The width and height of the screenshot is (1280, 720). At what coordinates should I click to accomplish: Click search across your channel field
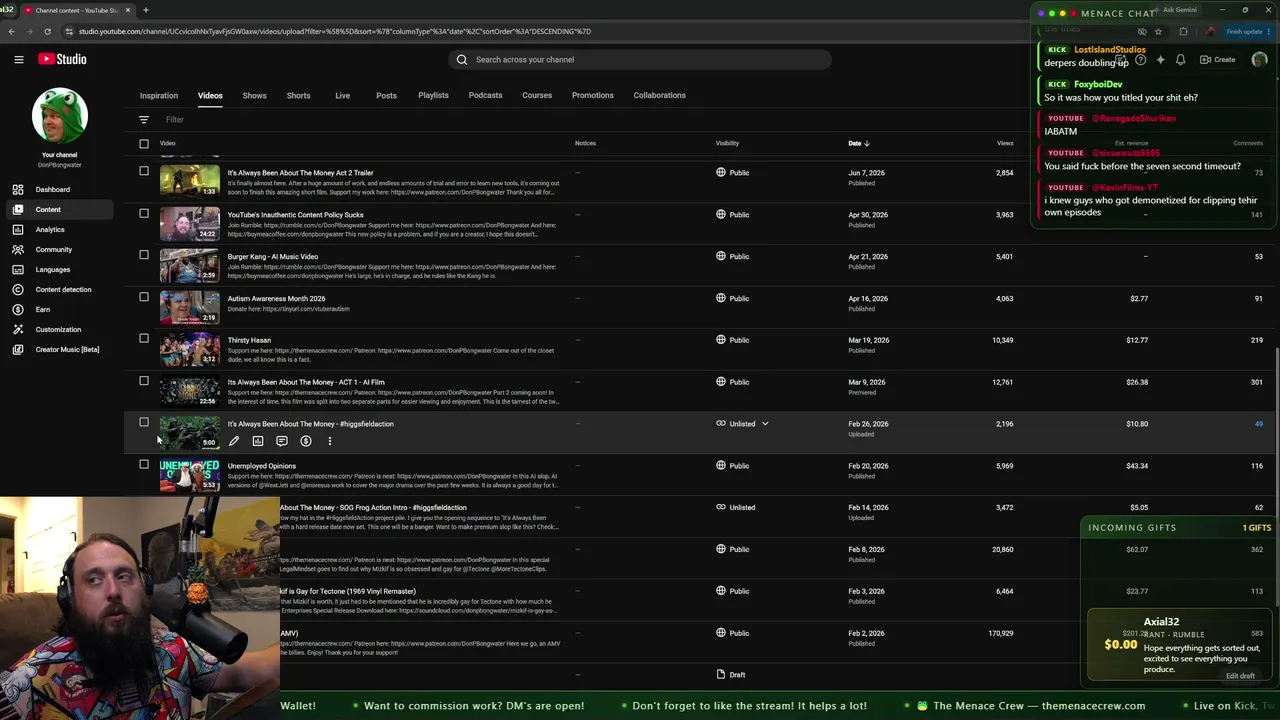click(640, 59)
